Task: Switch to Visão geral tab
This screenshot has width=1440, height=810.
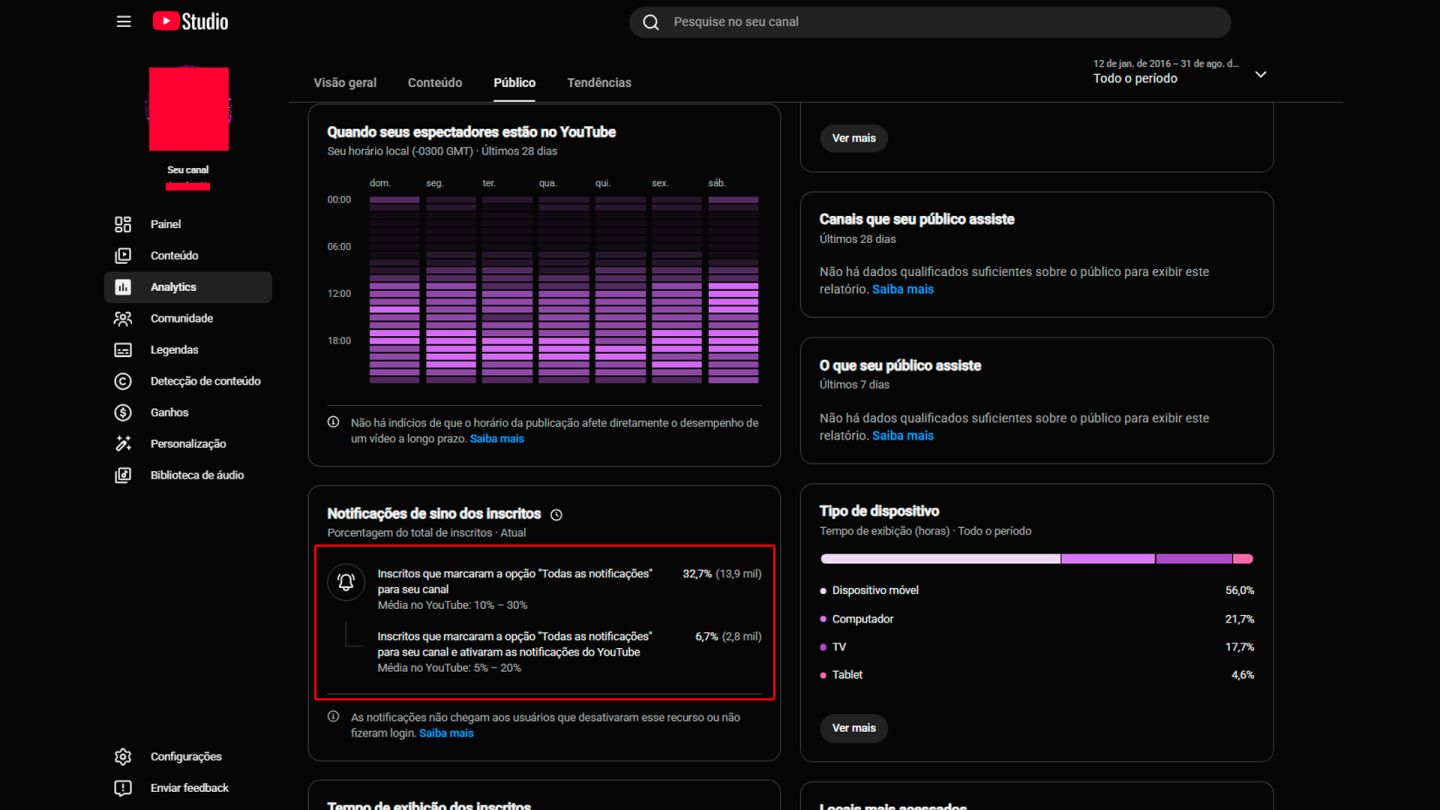Action: coord(345,83)
